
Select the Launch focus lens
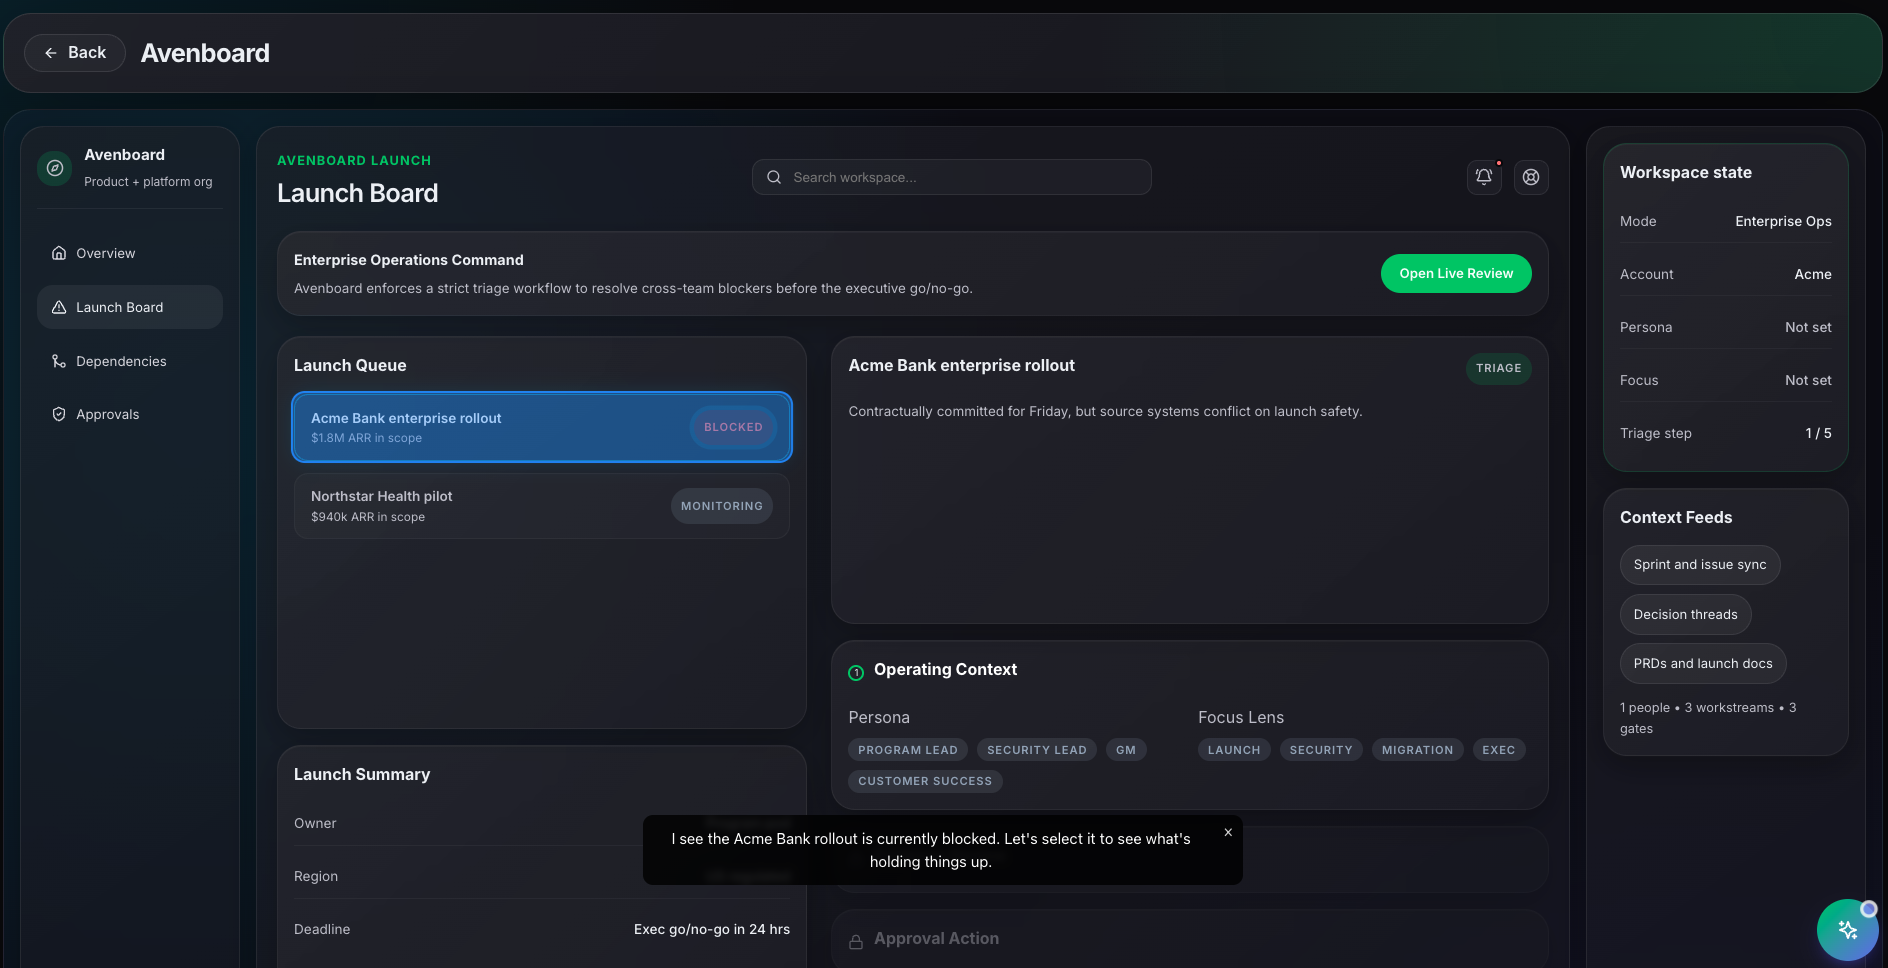(x=1234, y=750)
